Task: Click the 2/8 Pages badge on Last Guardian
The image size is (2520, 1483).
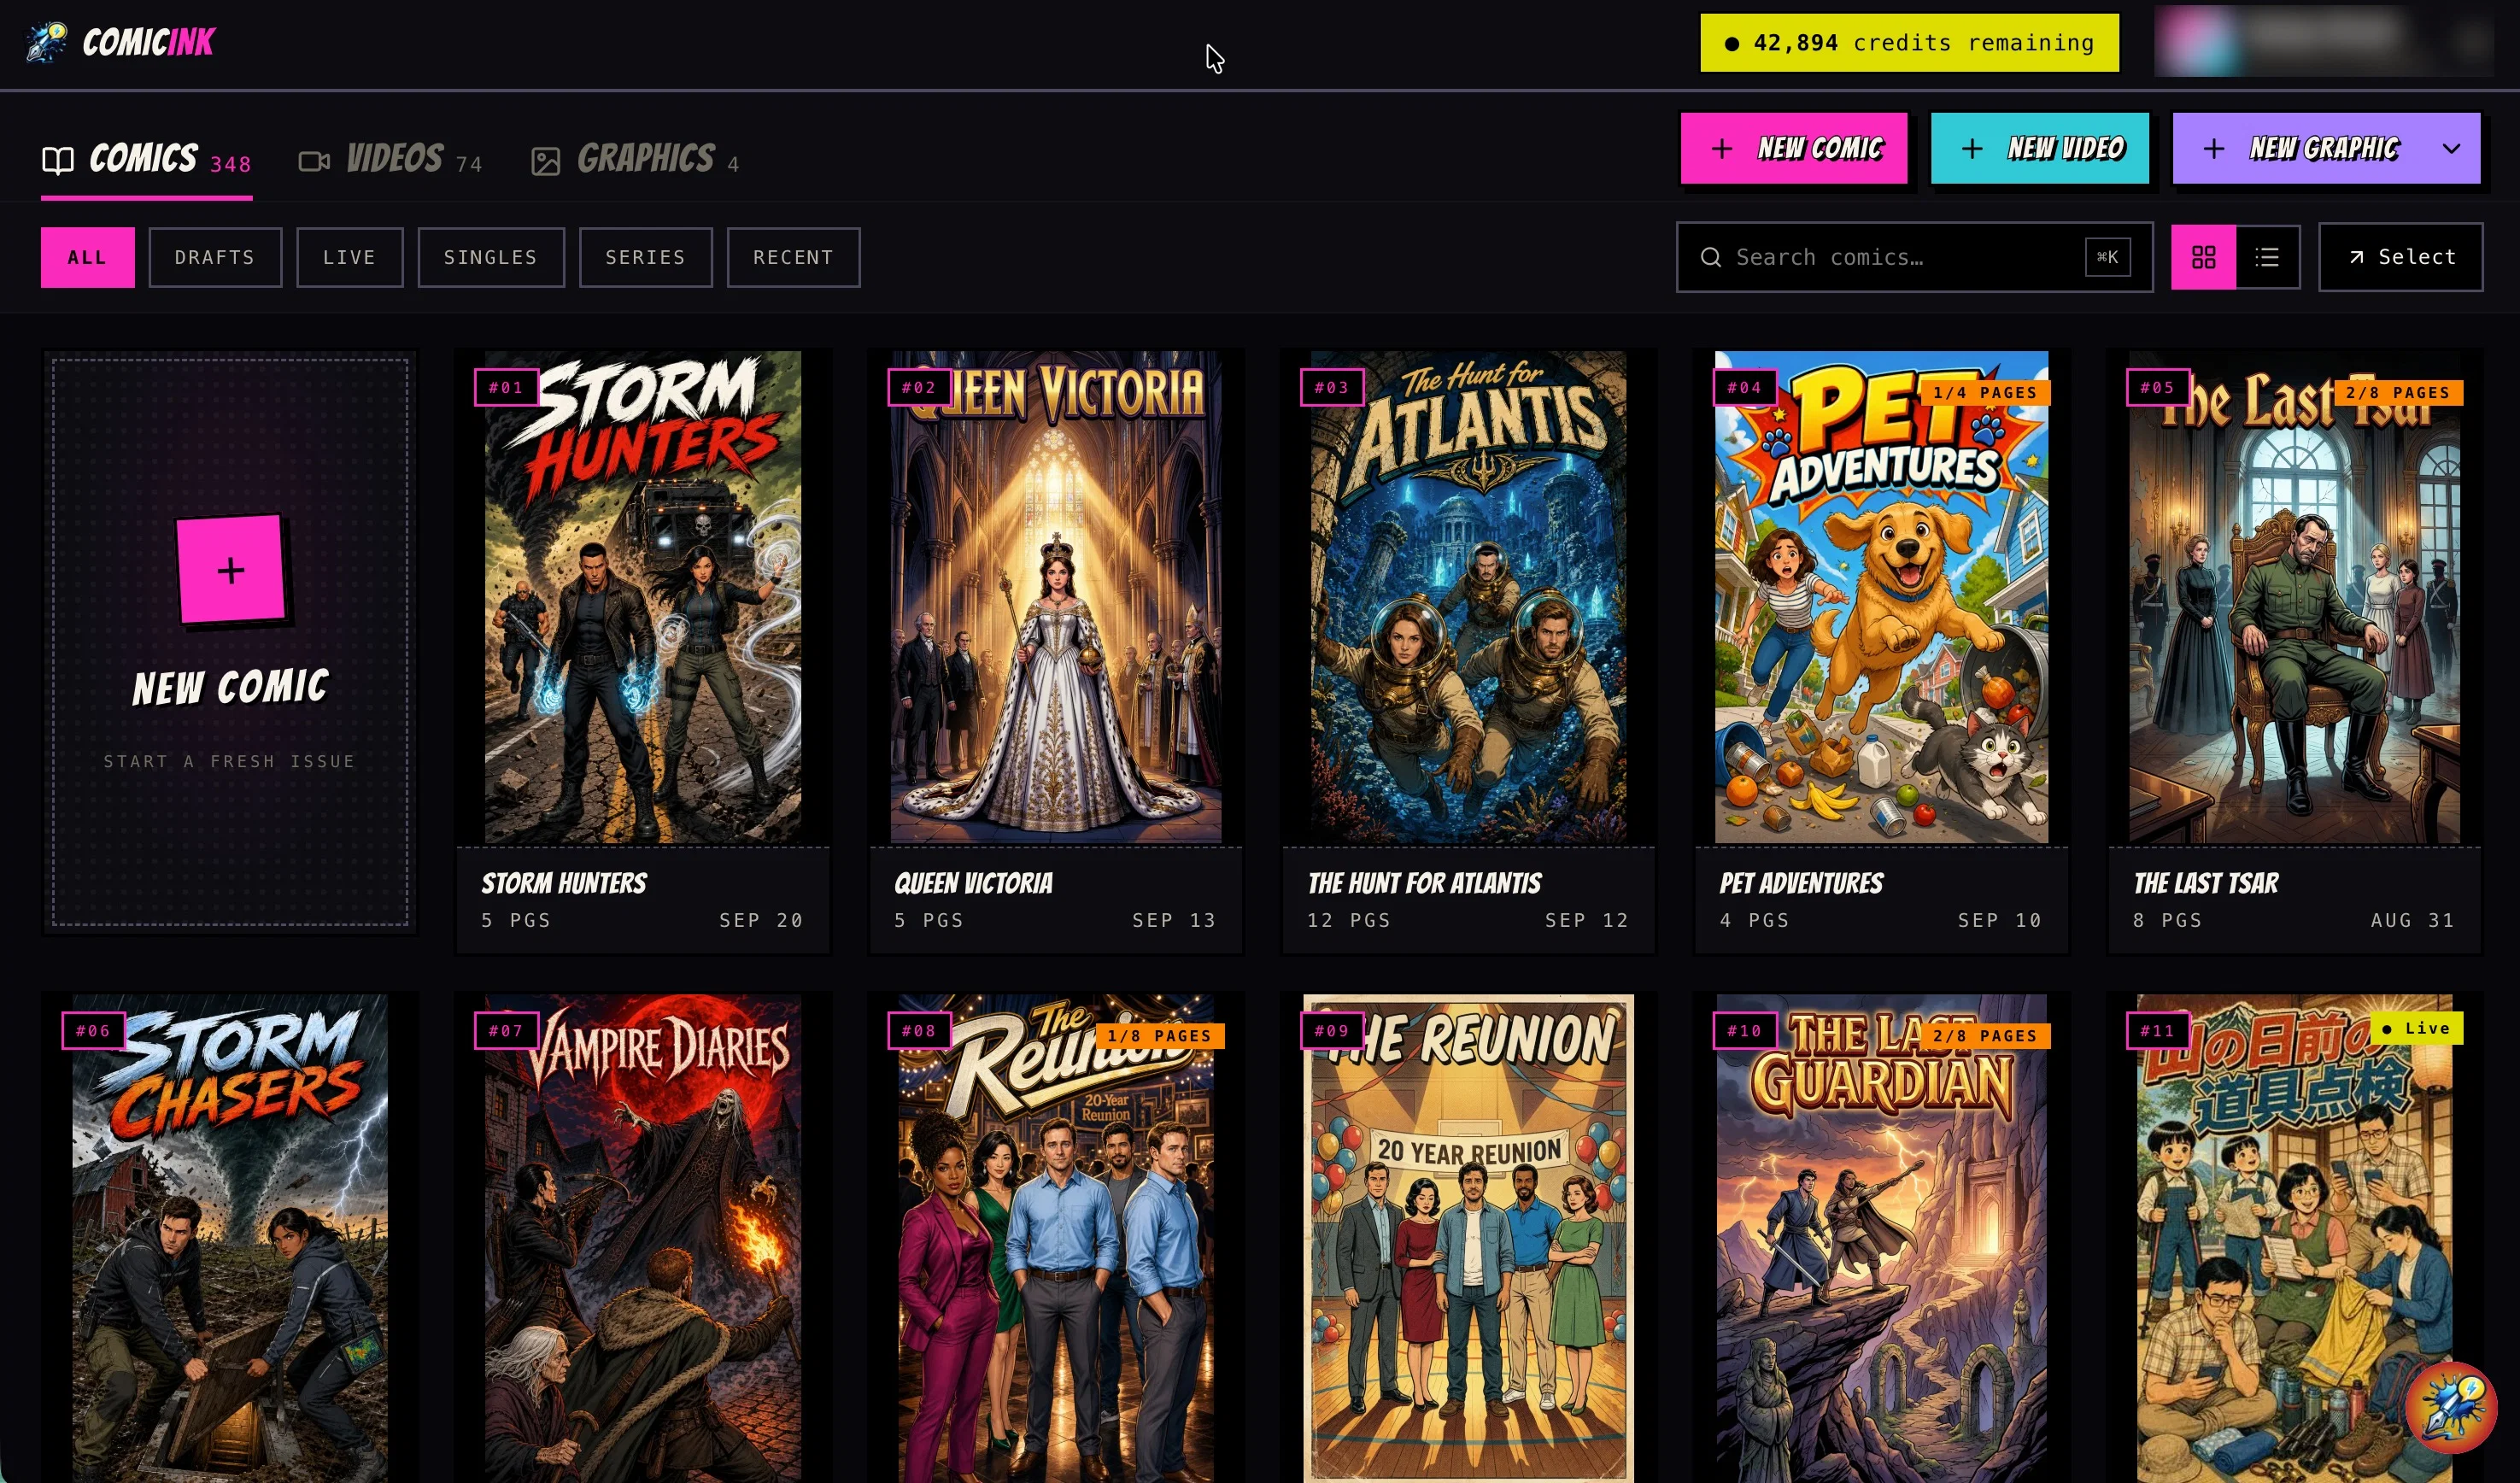Action: (x=1985, y=1036)
